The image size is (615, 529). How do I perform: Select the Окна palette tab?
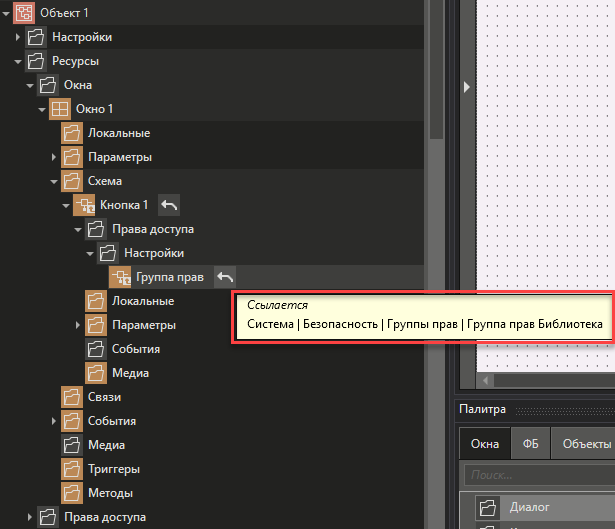click(x=484, y=444)
